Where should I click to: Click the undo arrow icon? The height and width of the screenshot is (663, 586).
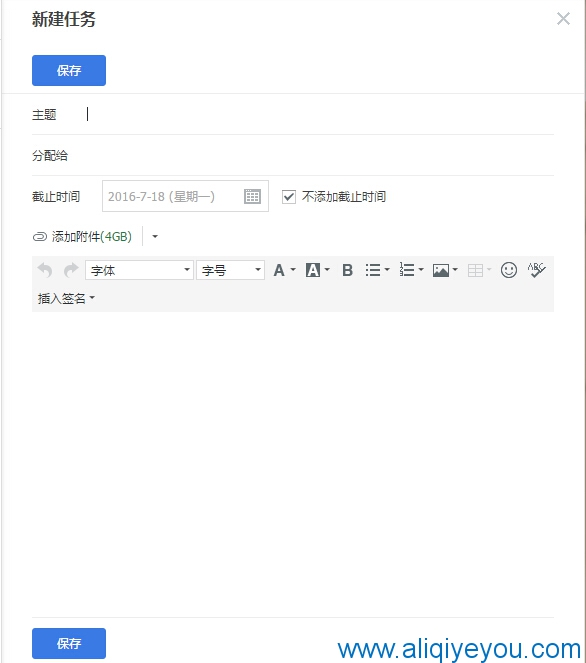click(45, 270)
